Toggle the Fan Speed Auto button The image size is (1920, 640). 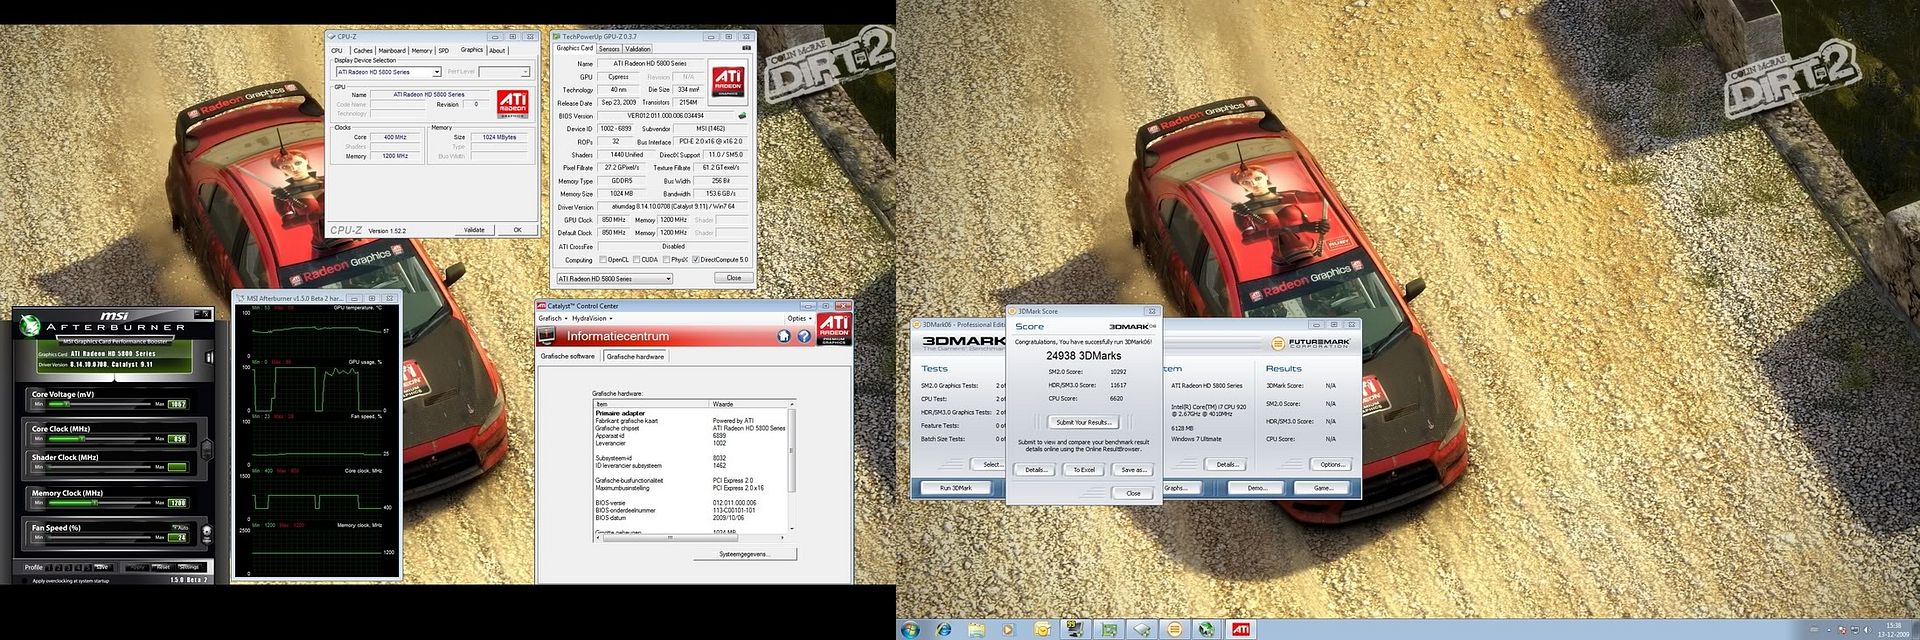click(181, 527)
